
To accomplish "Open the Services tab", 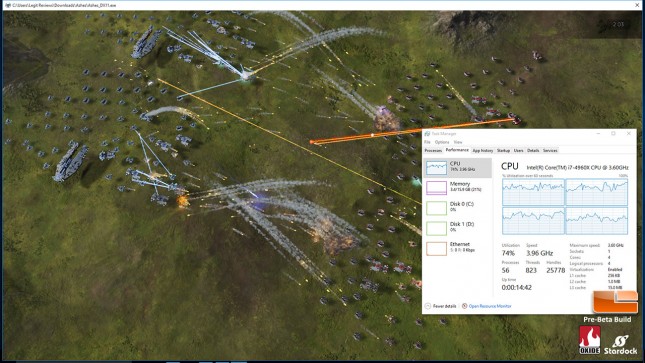I will (550, 151).
